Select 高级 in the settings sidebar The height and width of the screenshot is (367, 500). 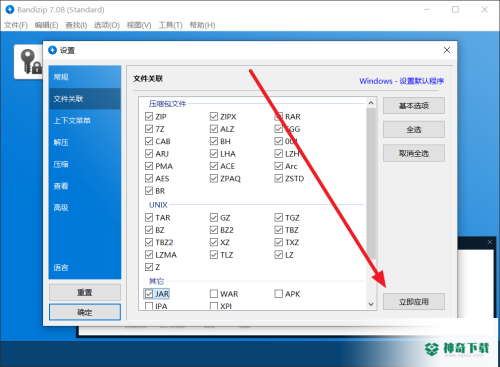tap(85, 207)
